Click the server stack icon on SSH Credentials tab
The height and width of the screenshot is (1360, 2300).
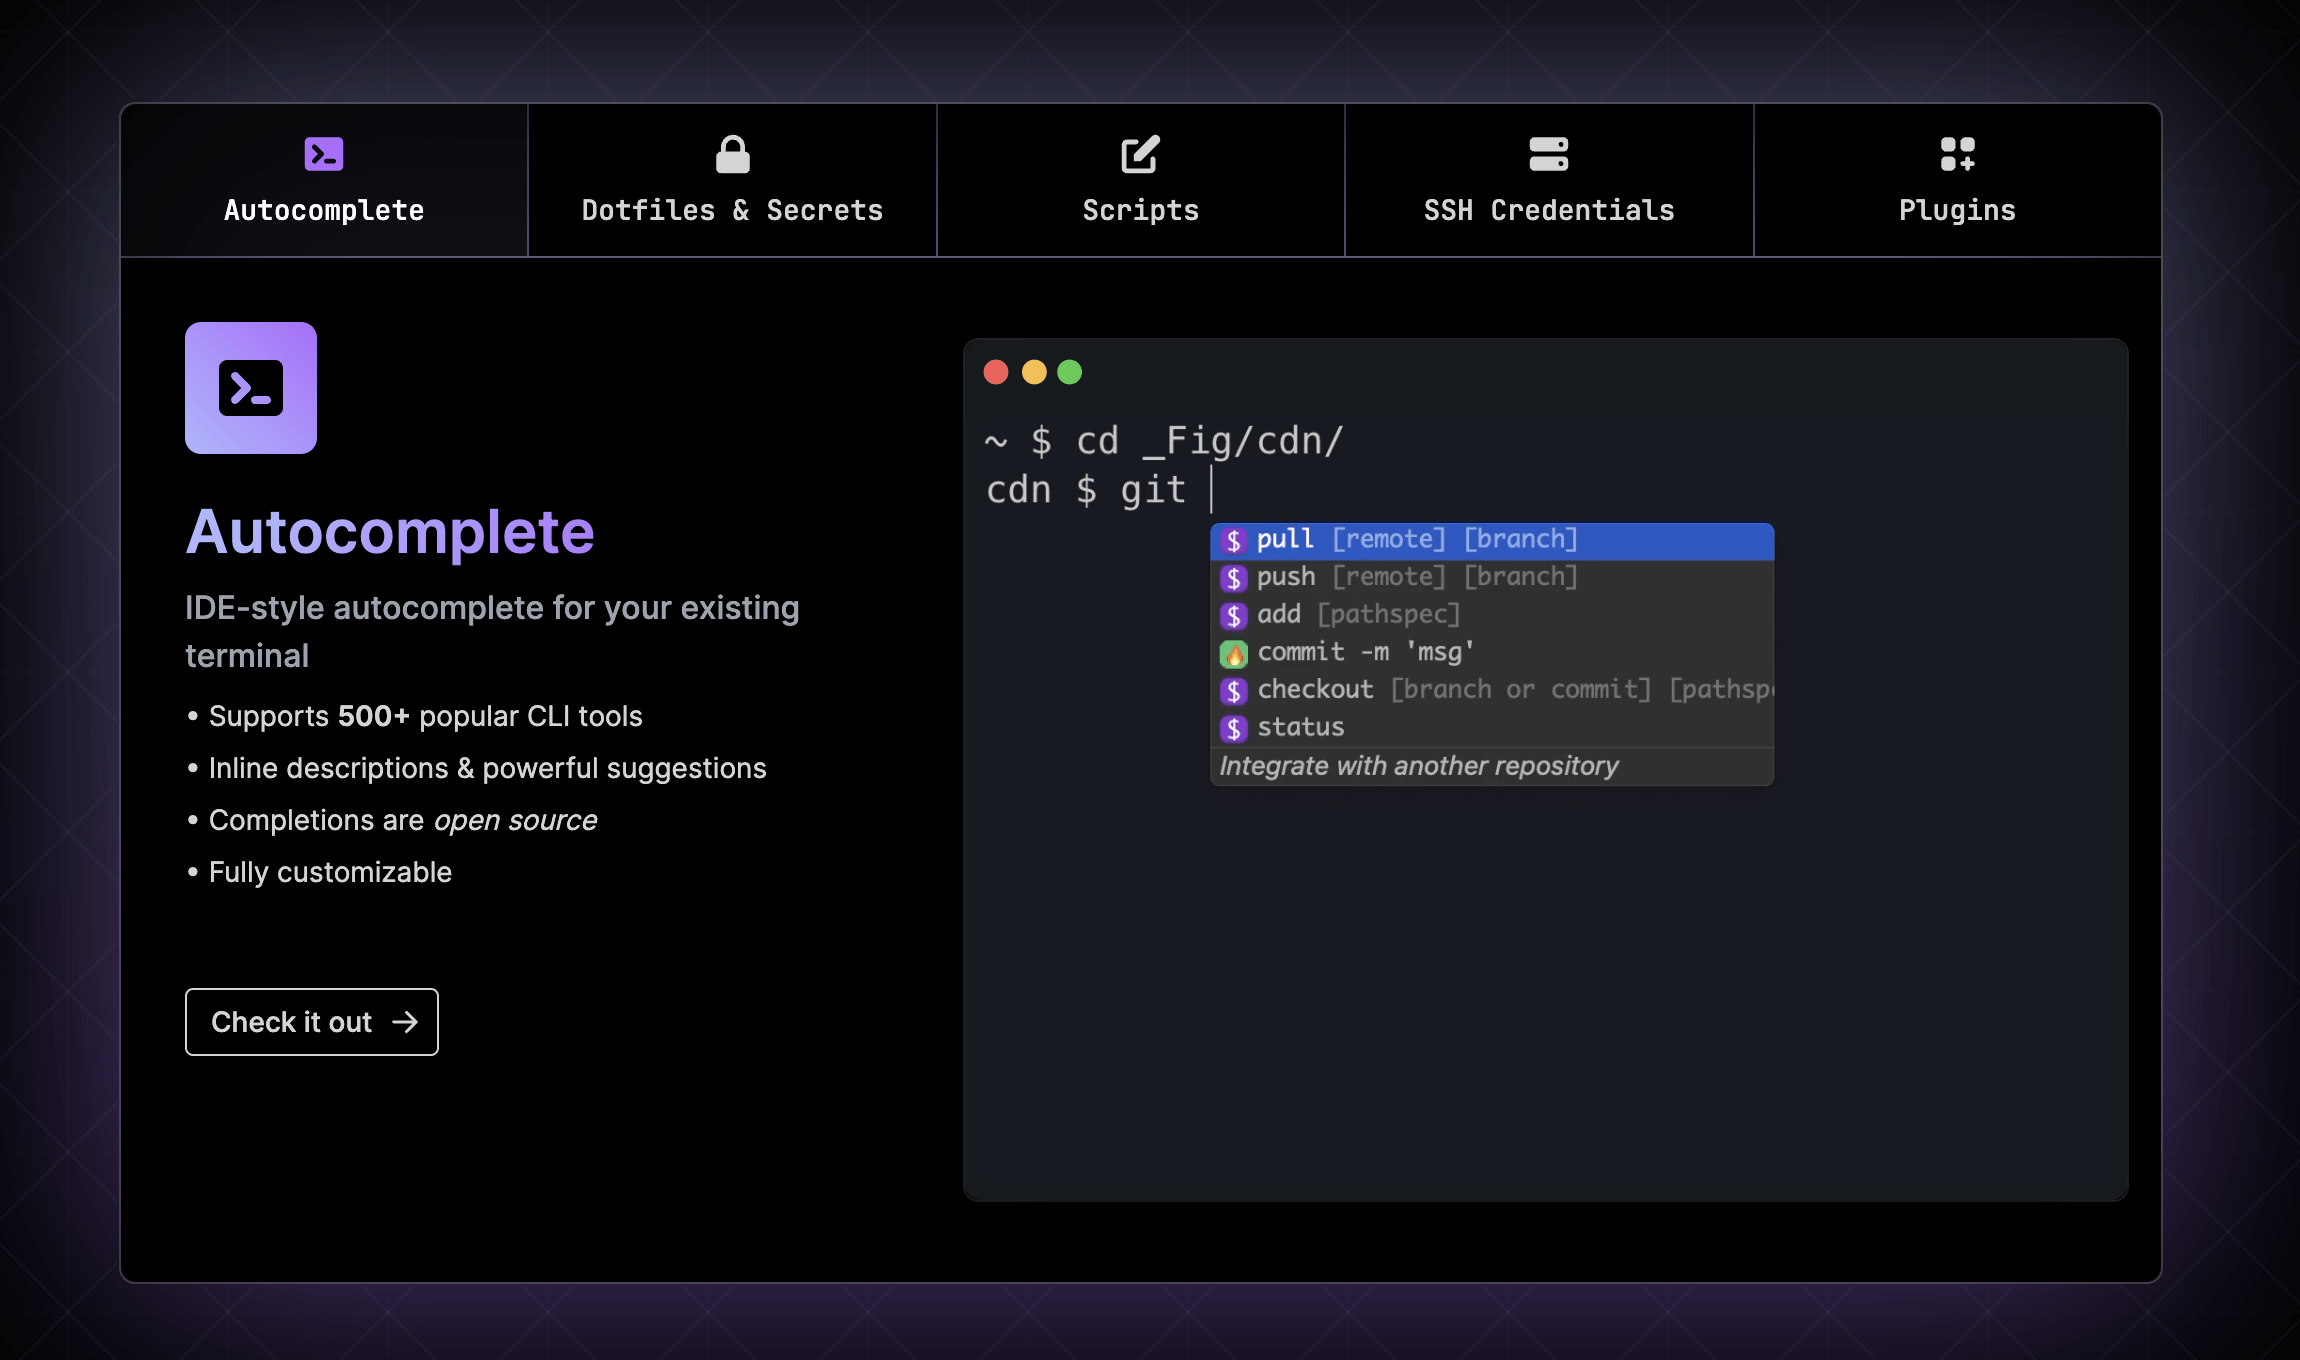(x=1549, y=152)
